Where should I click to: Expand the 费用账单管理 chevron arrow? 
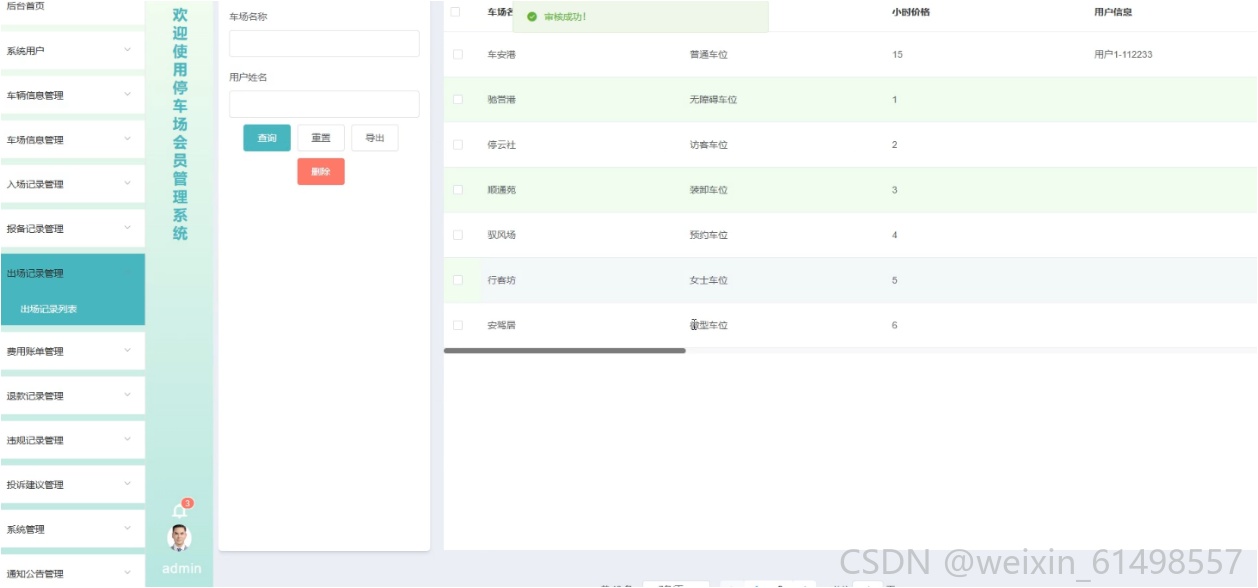[x=127, y=351]
